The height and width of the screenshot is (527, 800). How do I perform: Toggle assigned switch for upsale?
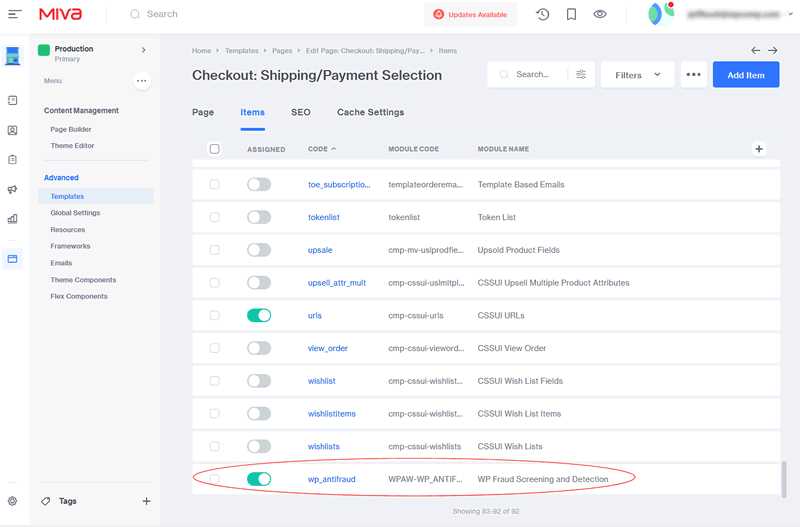259,250
